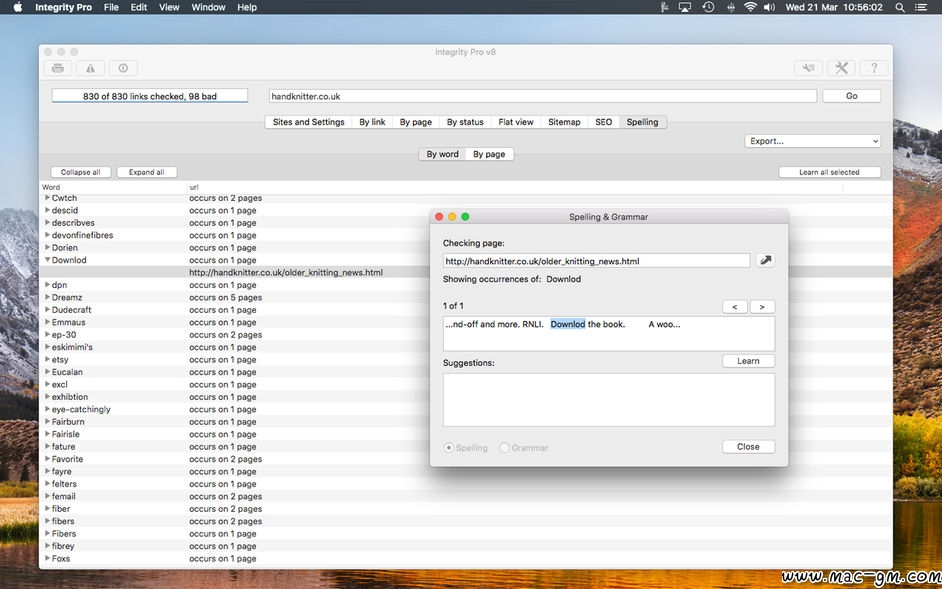Click the Word column header
This screenshot has height=589, width=942.
click(113, 188)
